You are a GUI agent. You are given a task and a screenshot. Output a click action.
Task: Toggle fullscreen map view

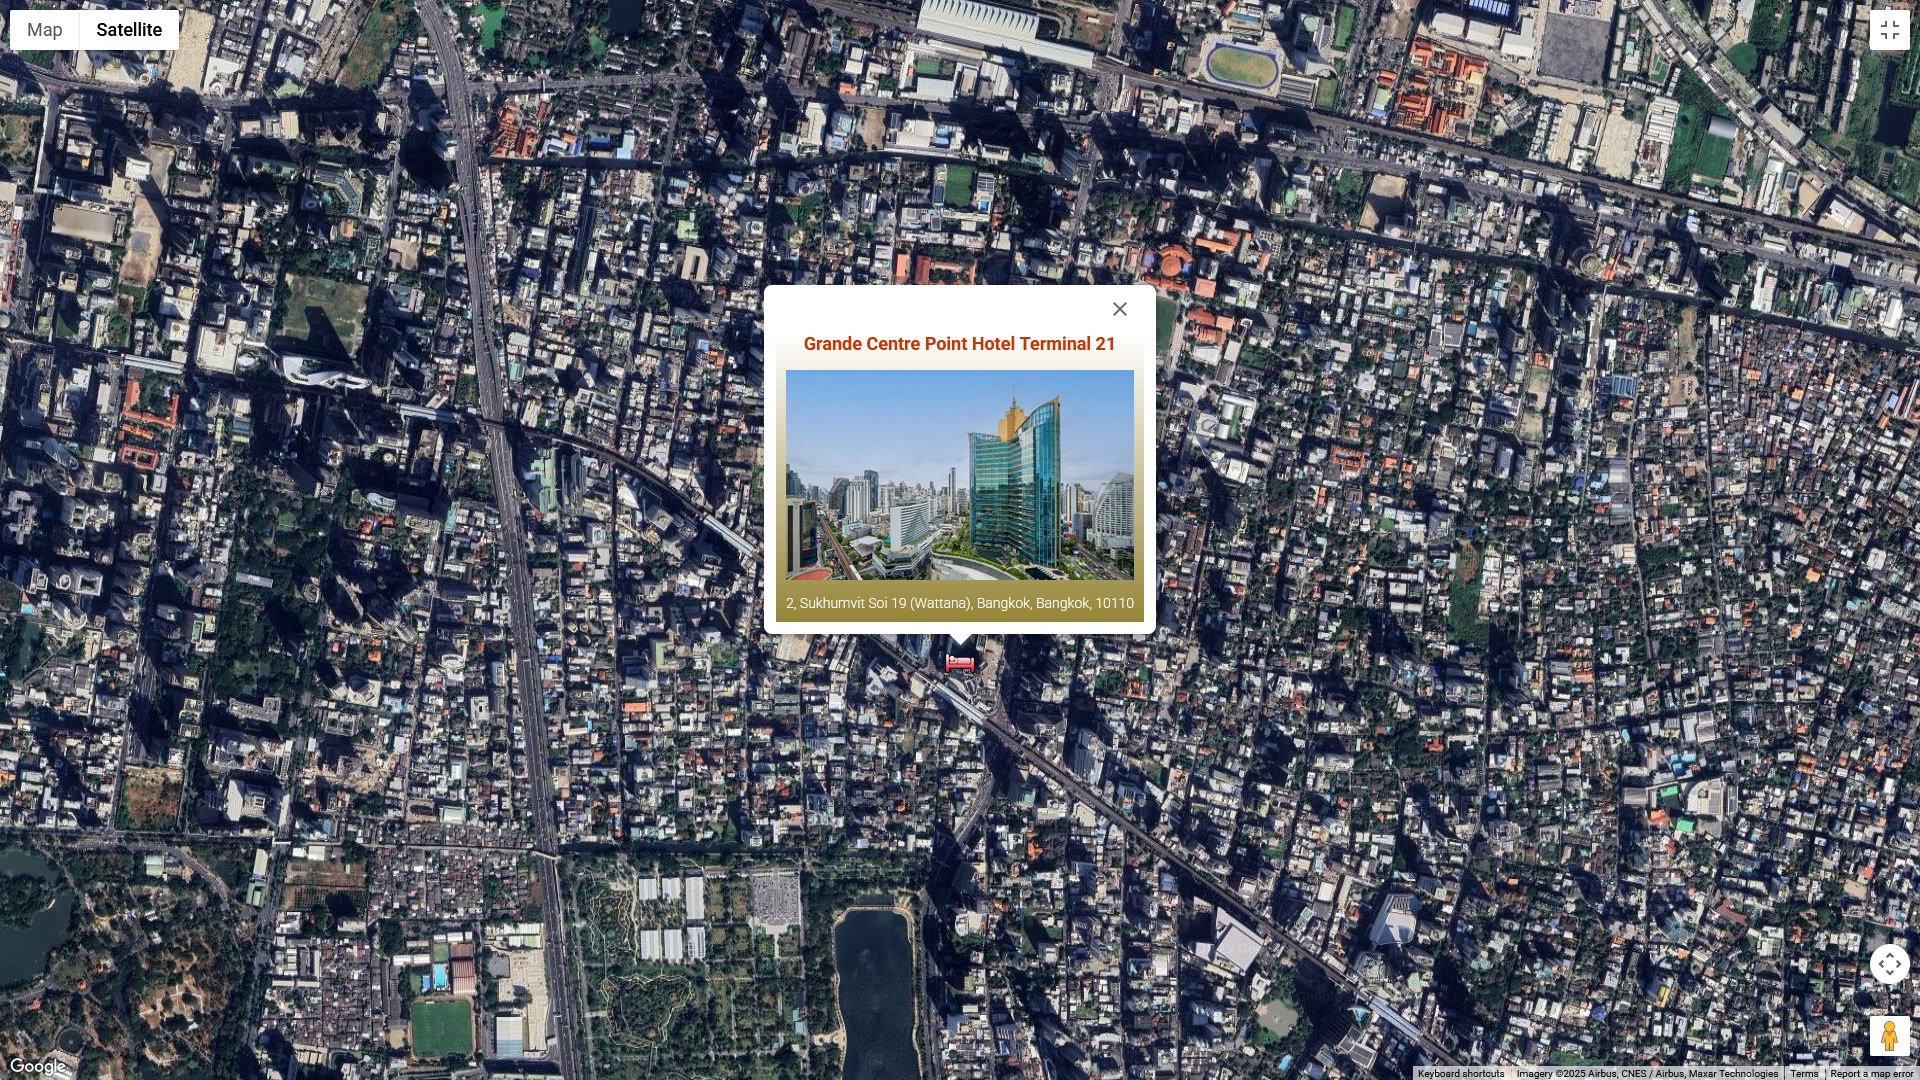coord(1889,30)
